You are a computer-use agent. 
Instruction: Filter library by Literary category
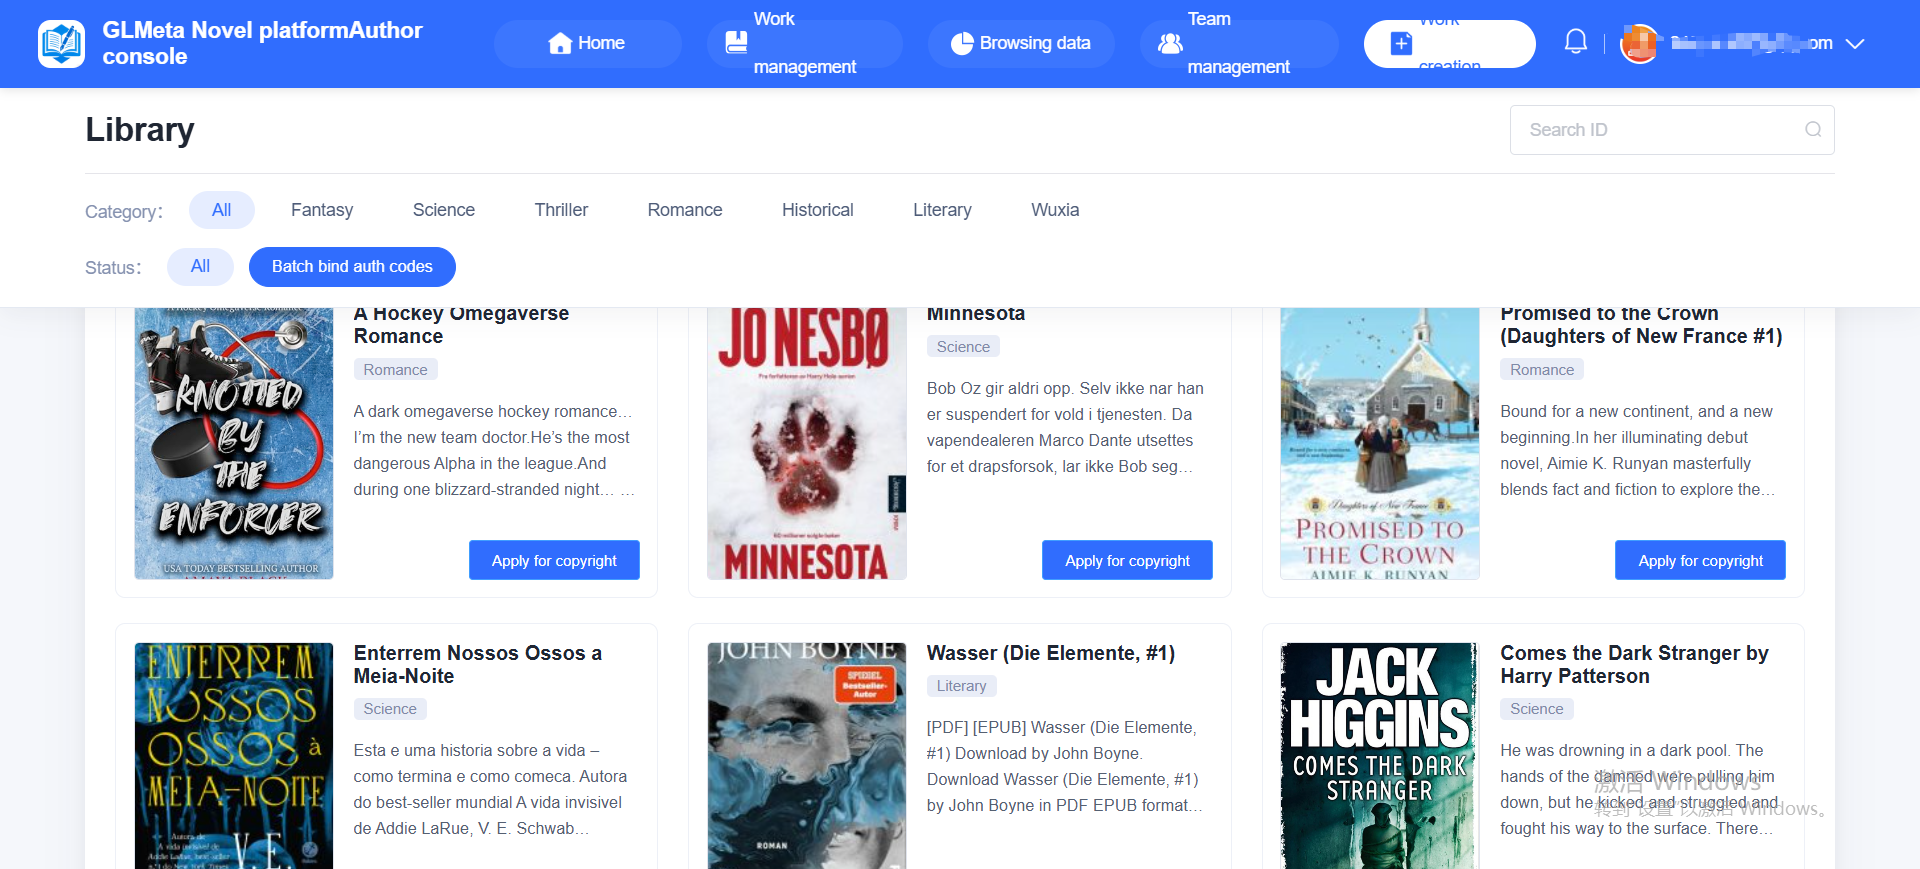pyautogui.click(x=942, y=210)
